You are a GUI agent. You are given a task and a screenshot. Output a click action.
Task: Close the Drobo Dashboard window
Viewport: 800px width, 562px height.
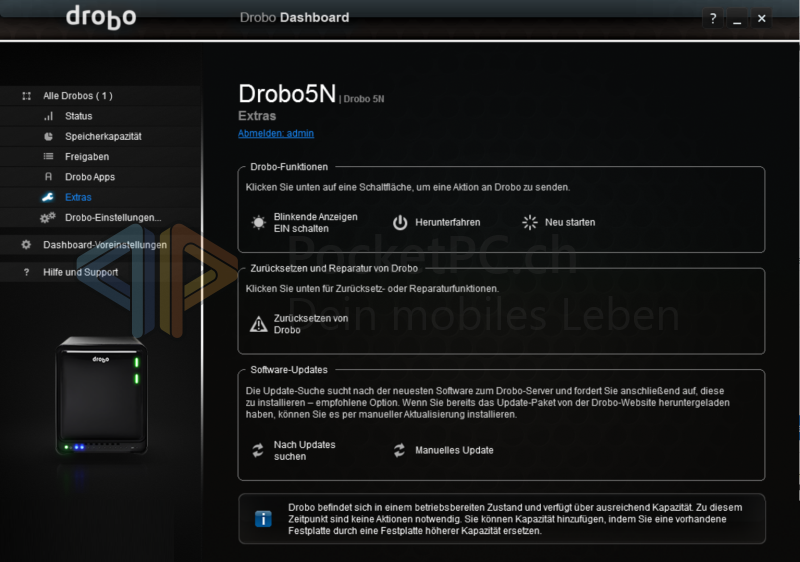tap(762, 18)
